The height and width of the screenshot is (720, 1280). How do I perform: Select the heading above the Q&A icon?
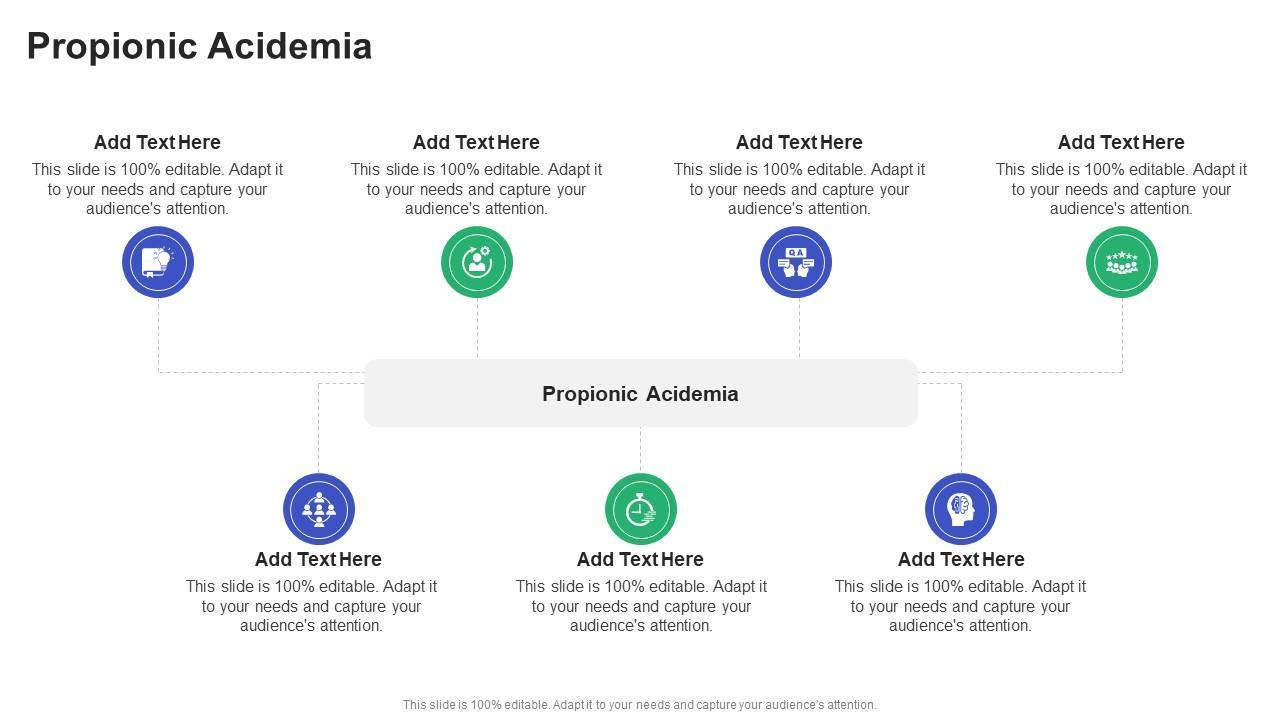click(x=799, y=142)
